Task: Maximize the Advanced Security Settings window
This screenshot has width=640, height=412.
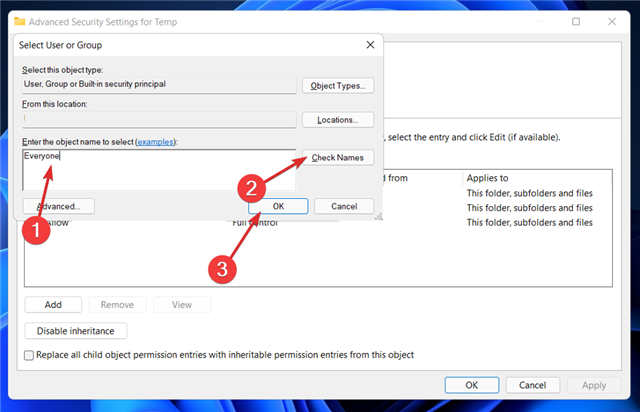Action: click(576, 21)
